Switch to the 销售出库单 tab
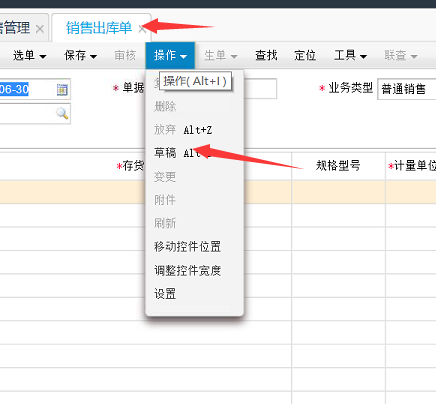The height and width of the screenshot is (404, 436). [99, 28]
